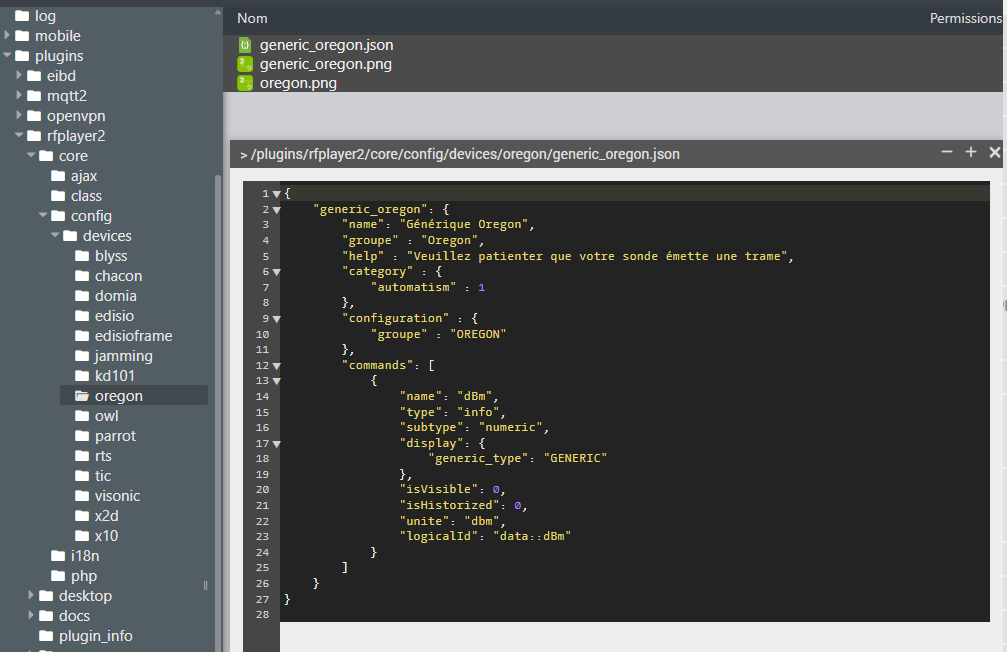Select the opened oregon folder icon

click(x=82, y=396)
